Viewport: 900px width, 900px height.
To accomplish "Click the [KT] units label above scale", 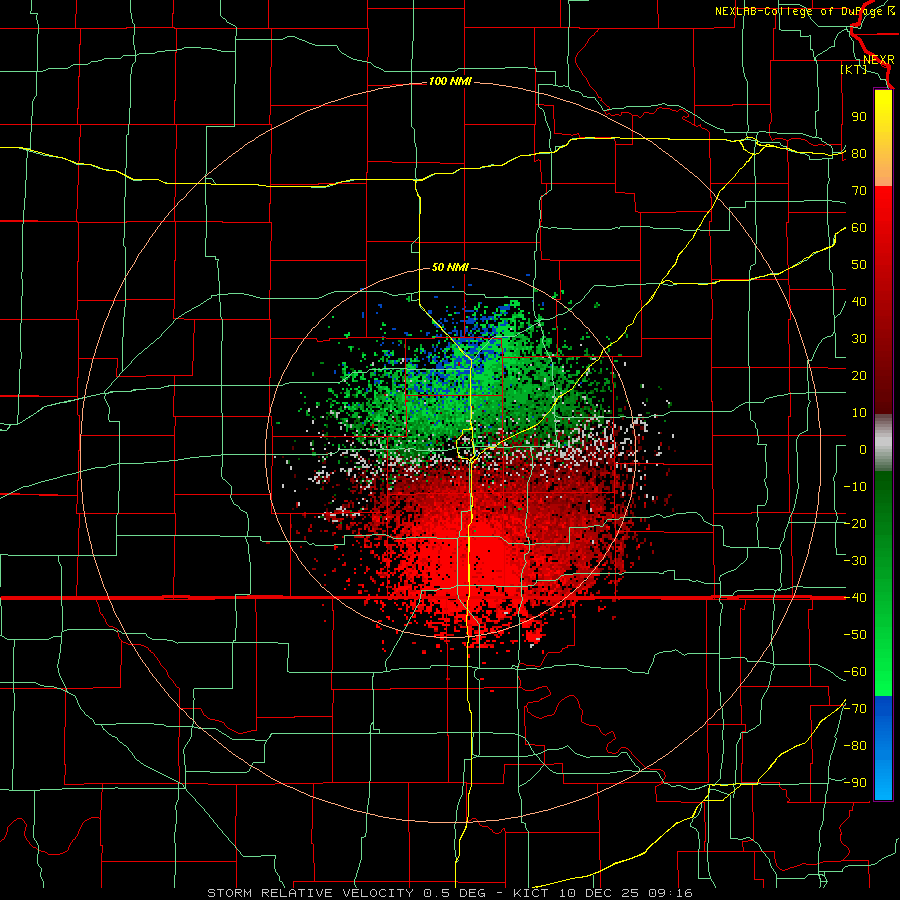I will (x=853, y=69).
